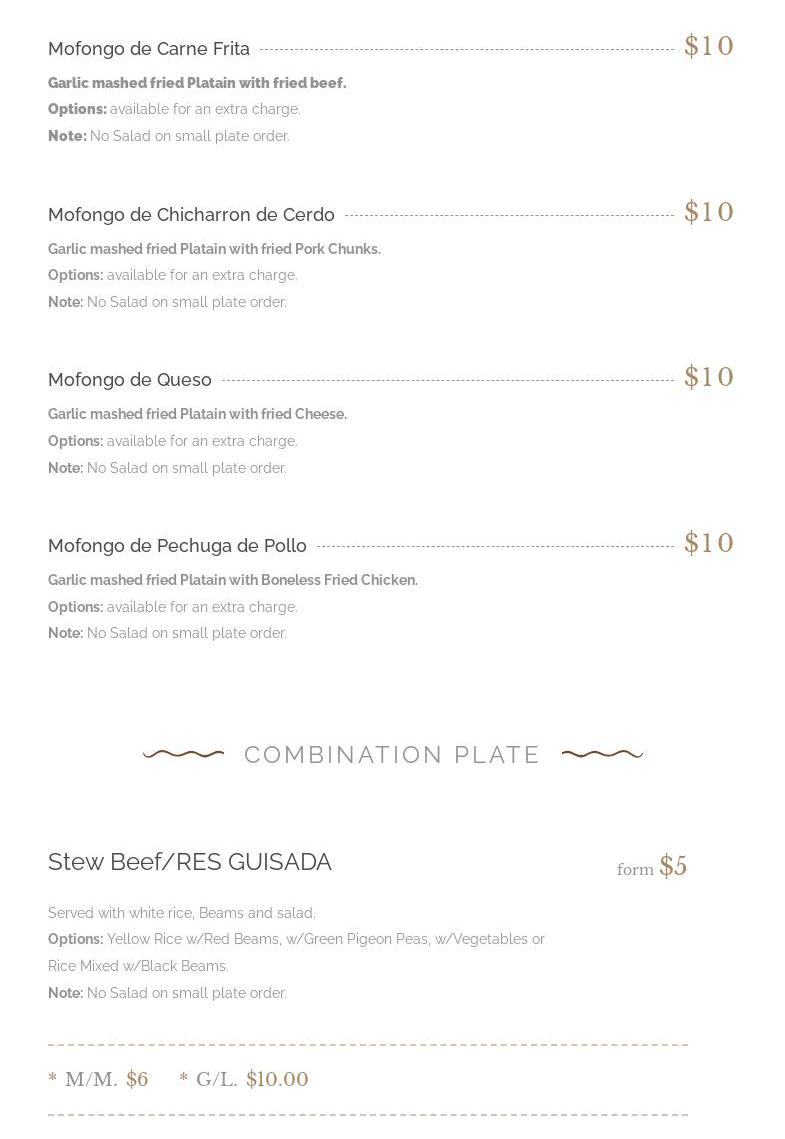Select the Mofongo de Queso heading

point(130,380)
